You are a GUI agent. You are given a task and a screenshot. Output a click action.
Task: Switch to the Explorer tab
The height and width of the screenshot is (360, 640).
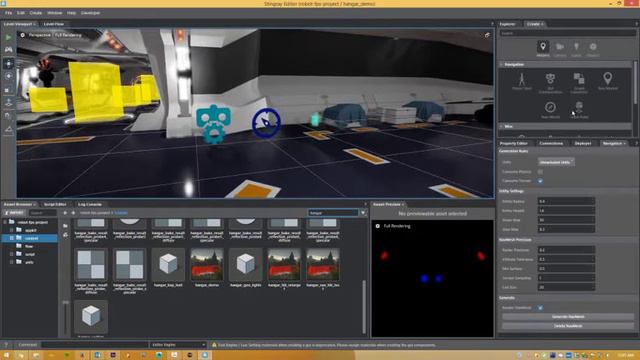507,24
